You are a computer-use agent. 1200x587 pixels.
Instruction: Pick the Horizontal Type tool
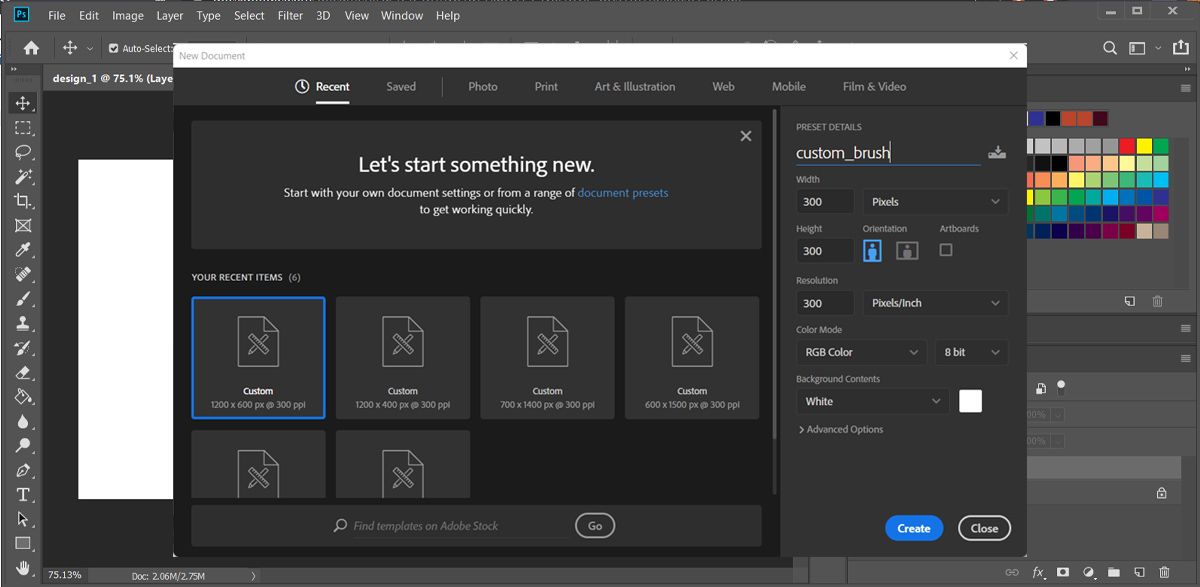23,495
